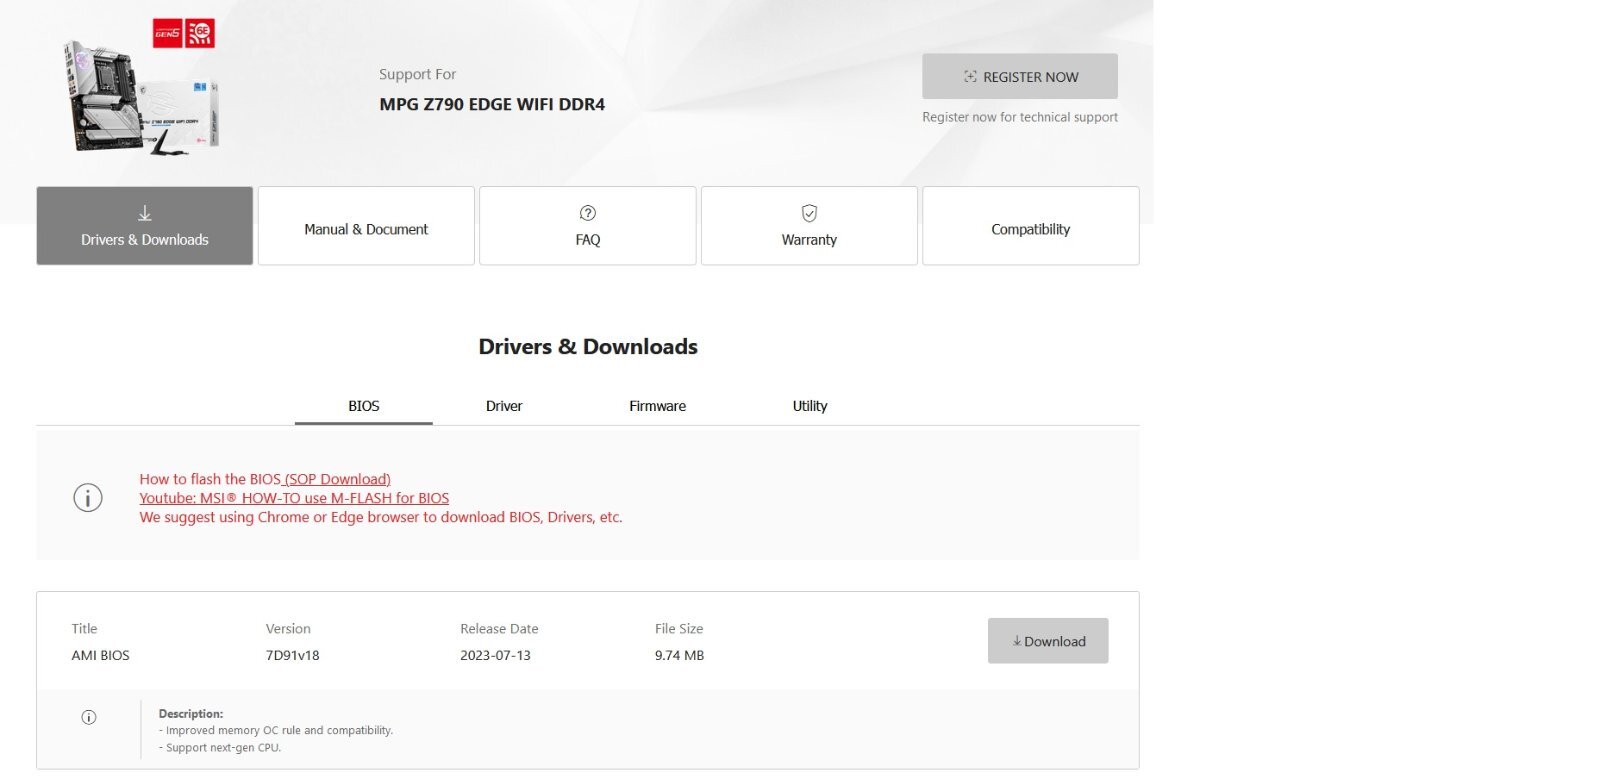Select the BIOS sub-tab
1600x779 pixels.
364,406
